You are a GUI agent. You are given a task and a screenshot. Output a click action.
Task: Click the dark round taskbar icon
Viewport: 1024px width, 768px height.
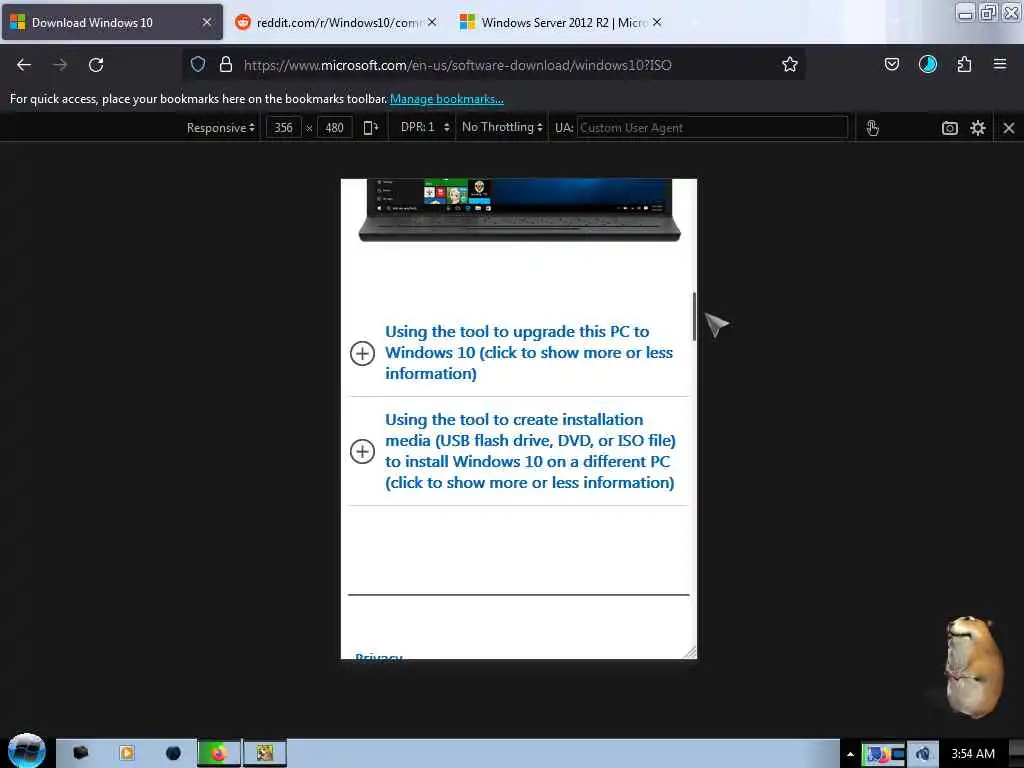coord(173,753)
